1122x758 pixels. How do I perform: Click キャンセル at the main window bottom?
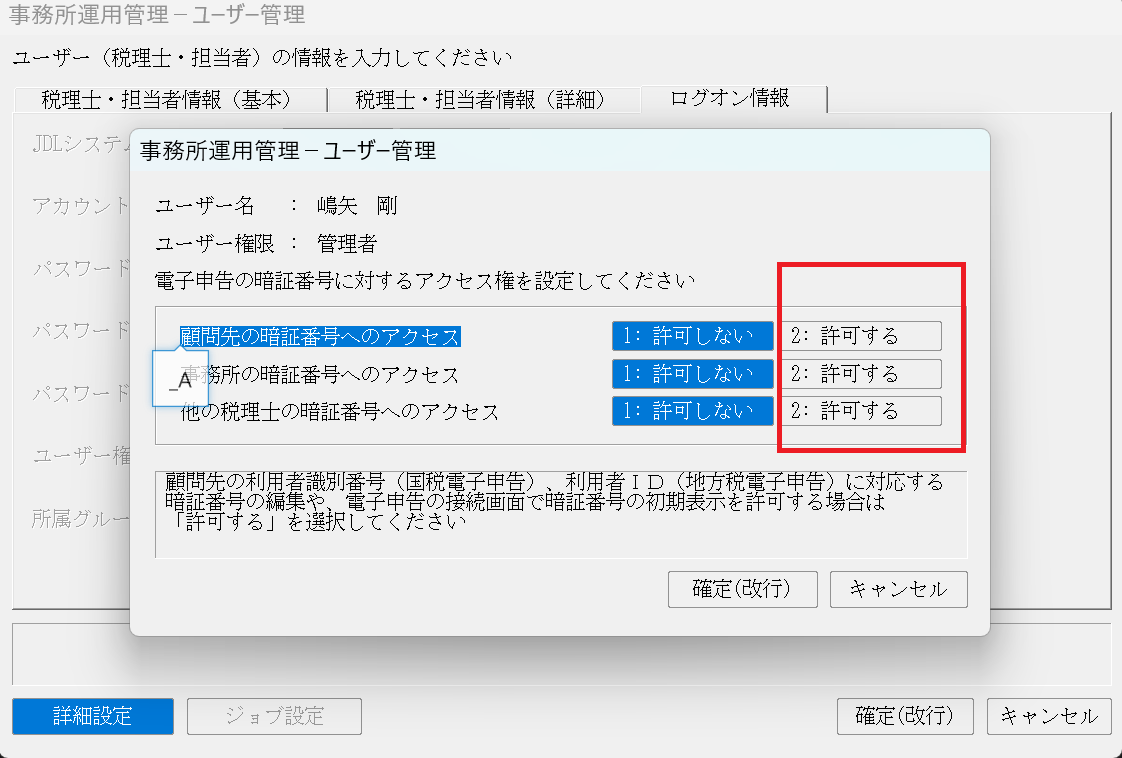tap(1048, 716)
